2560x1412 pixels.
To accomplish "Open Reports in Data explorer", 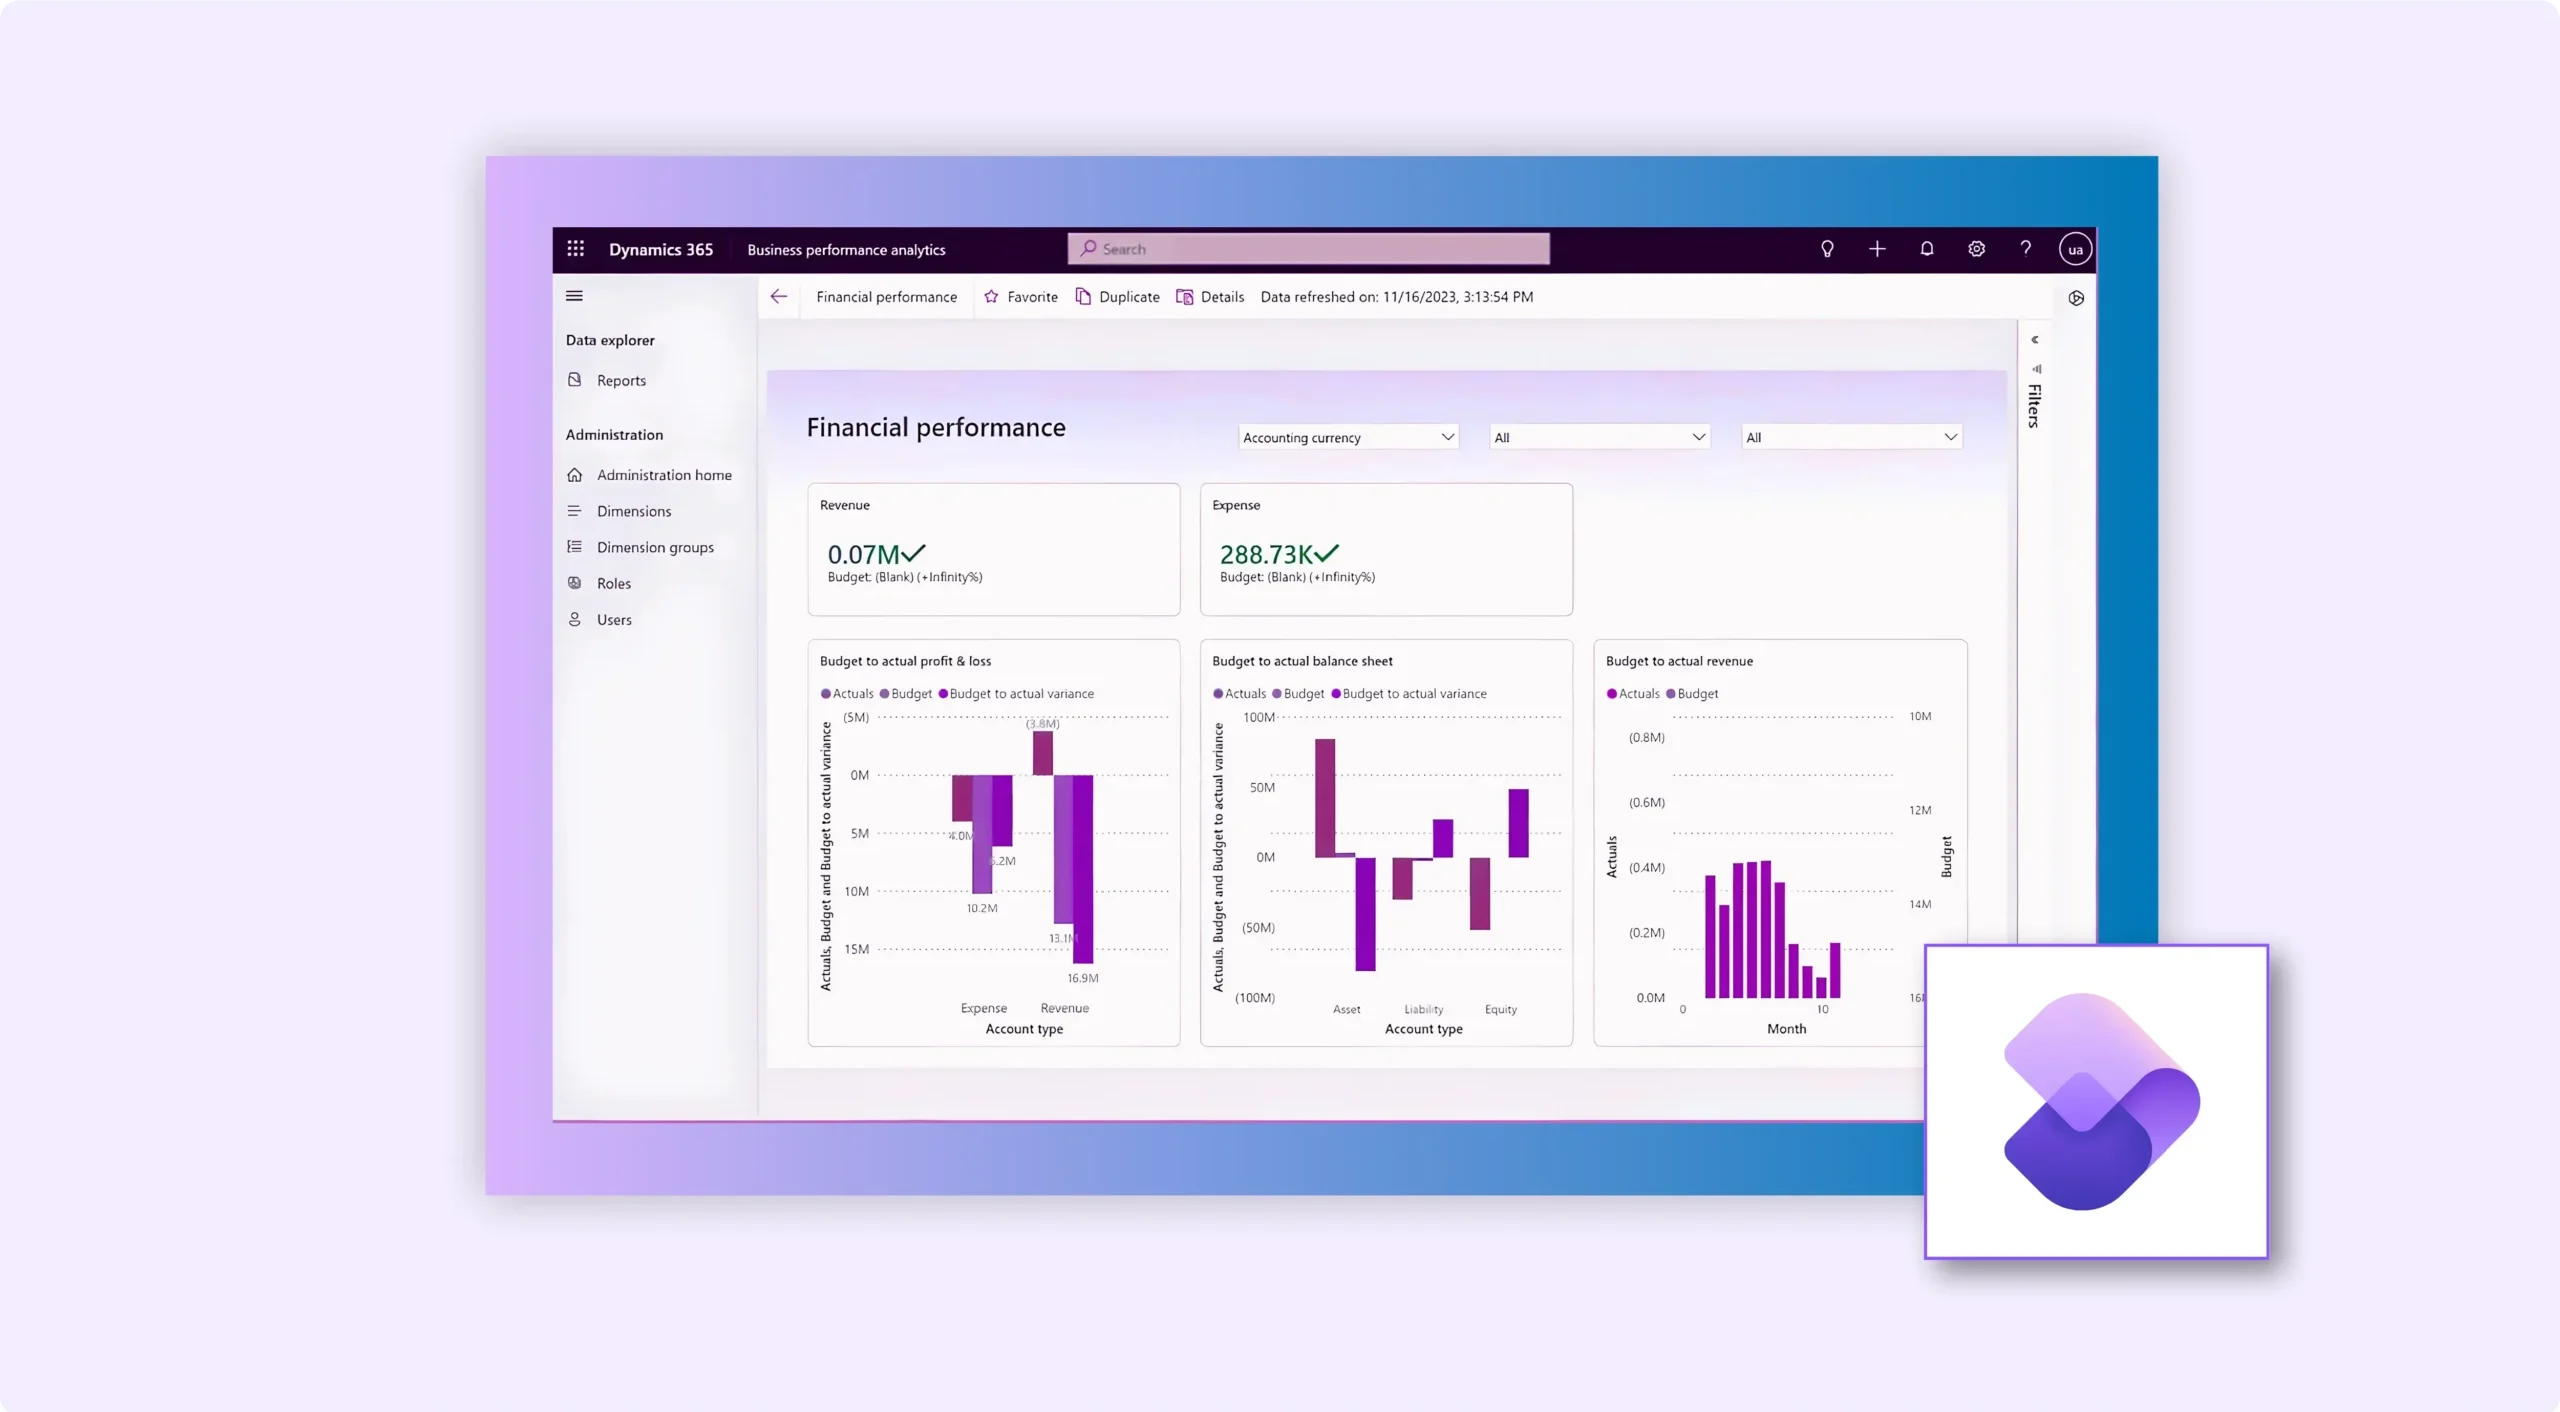I will [621, 380].
